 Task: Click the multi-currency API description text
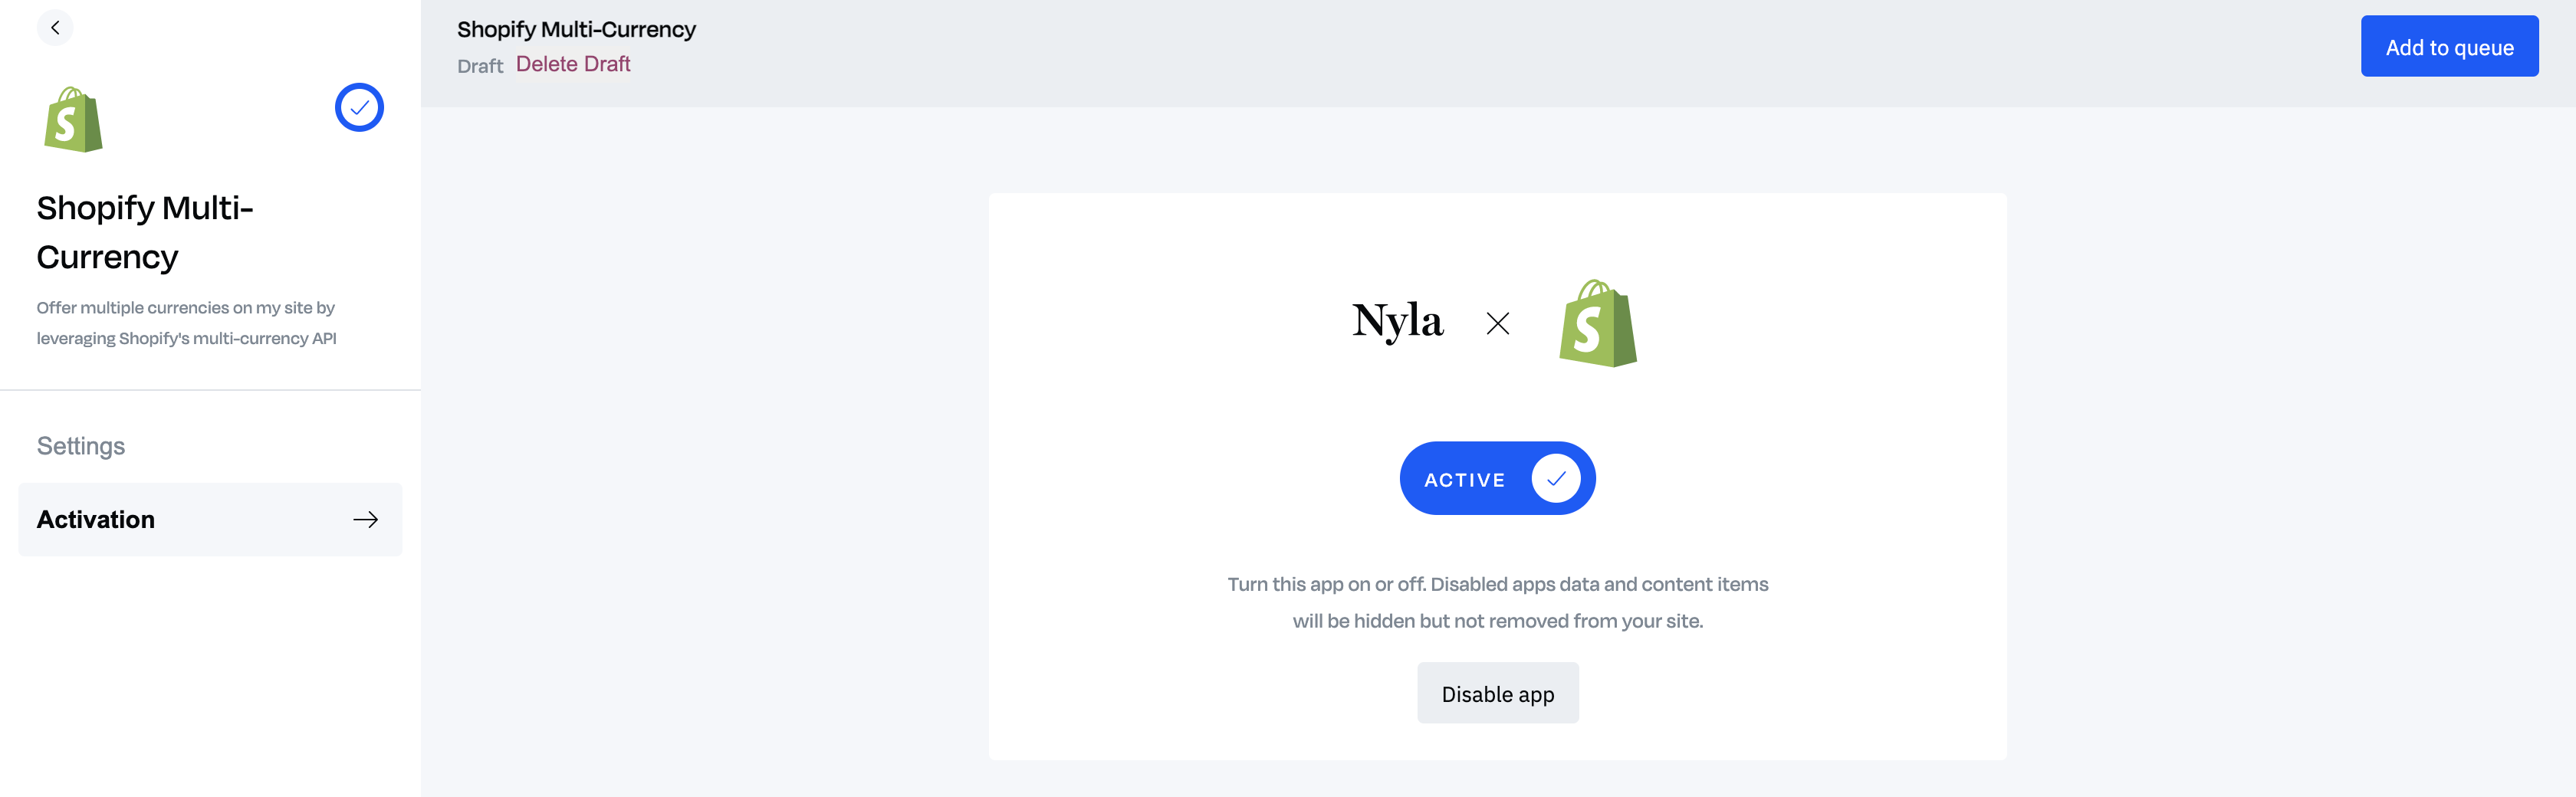[x=186, y=323]
